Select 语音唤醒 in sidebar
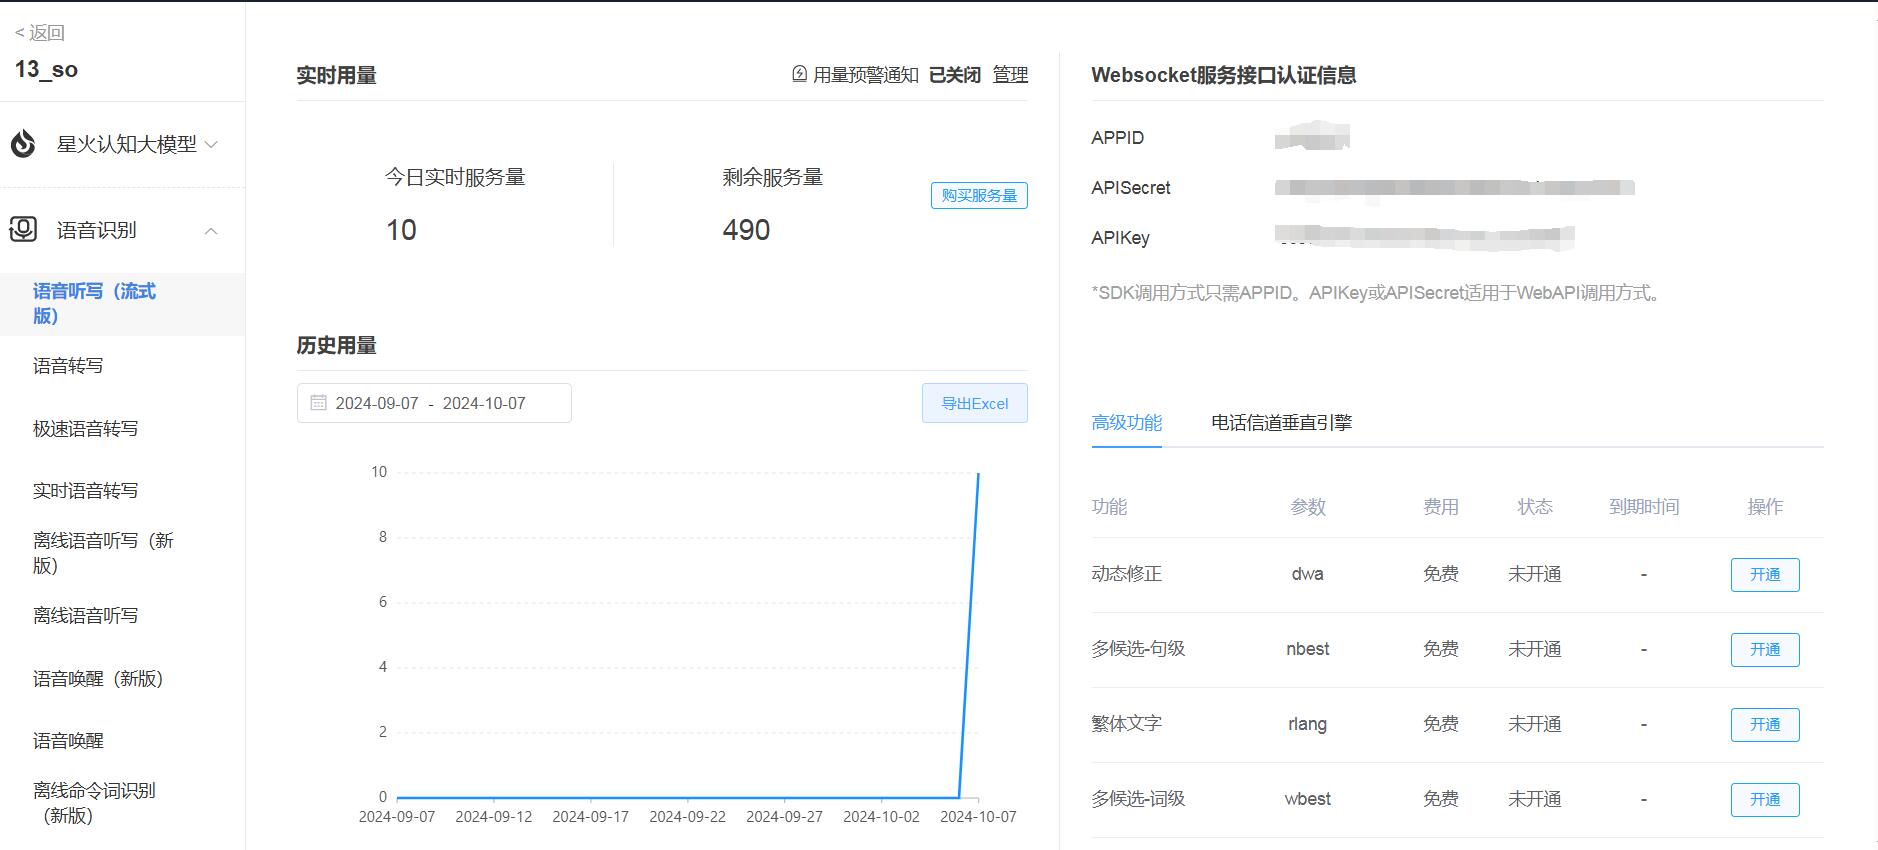Viewport: 1878px width, 850px height. click(68, 741)
